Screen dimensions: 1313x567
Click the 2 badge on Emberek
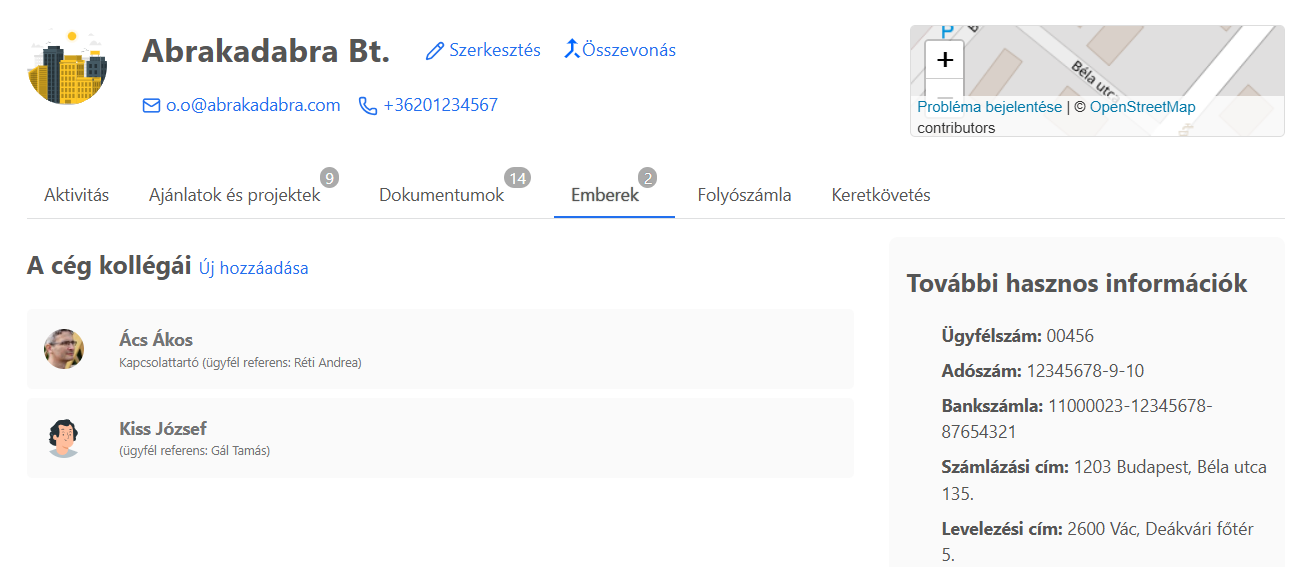[x=647, y=178]
